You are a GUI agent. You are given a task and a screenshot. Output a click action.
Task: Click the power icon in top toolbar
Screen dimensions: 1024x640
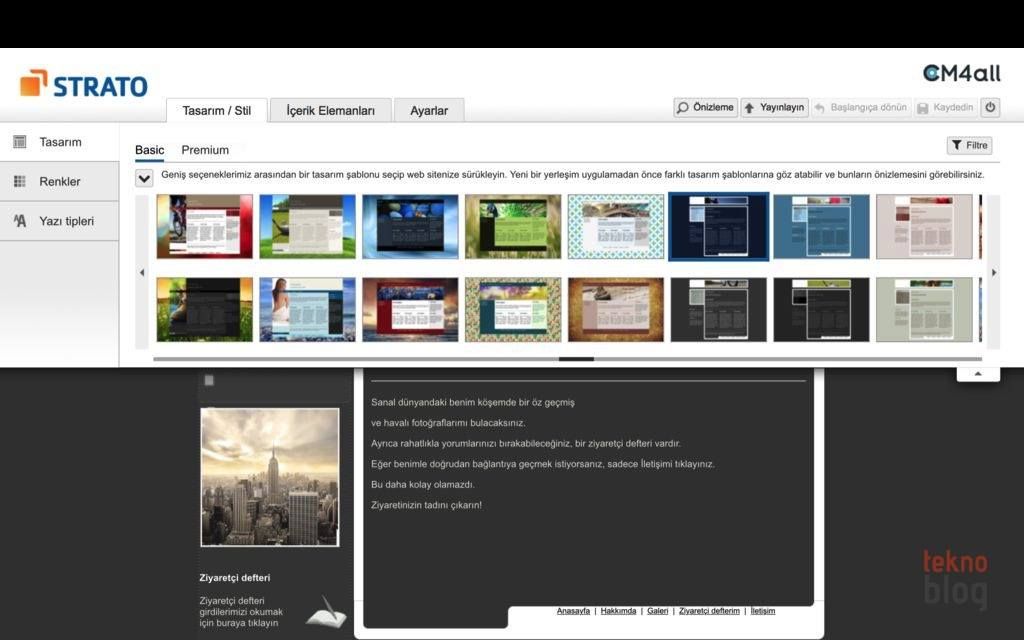coord(990,107)
